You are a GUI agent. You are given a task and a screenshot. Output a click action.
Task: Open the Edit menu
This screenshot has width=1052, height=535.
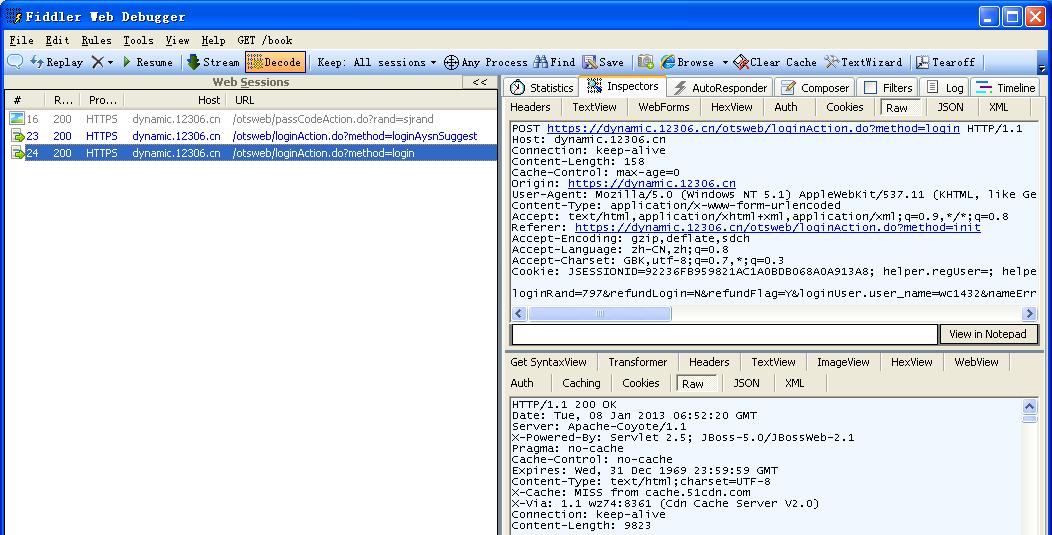(58, 40)
